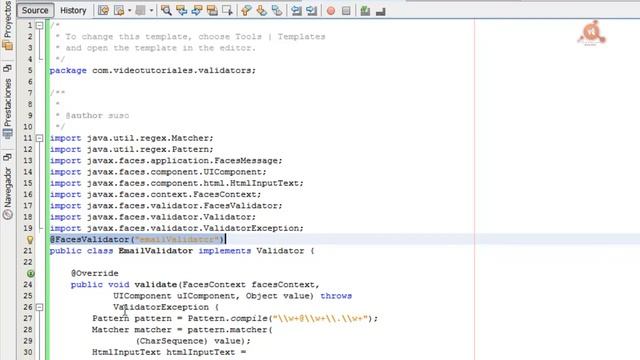This screenshot has height=360, width=640.
Task: Toggle the Highlight Search icon
Action: click(x=212, y=11)
